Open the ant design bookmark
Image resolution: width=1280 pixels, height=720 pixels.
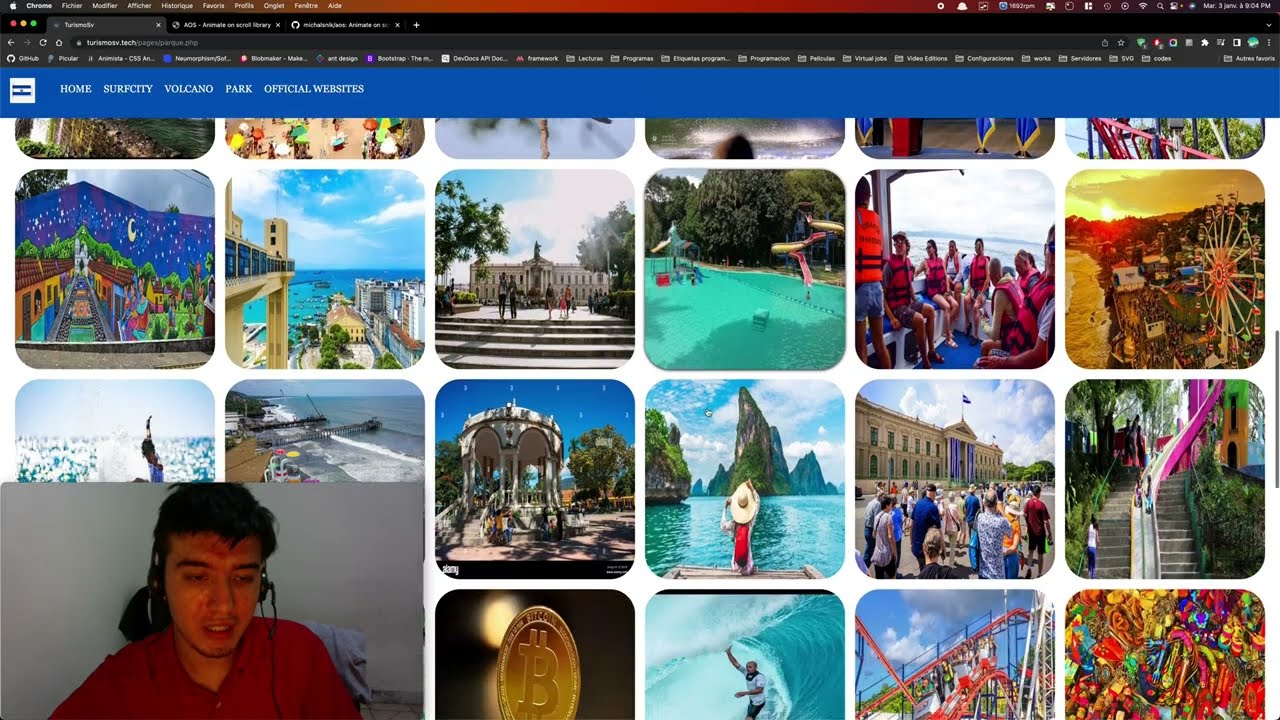click(336, 58)
